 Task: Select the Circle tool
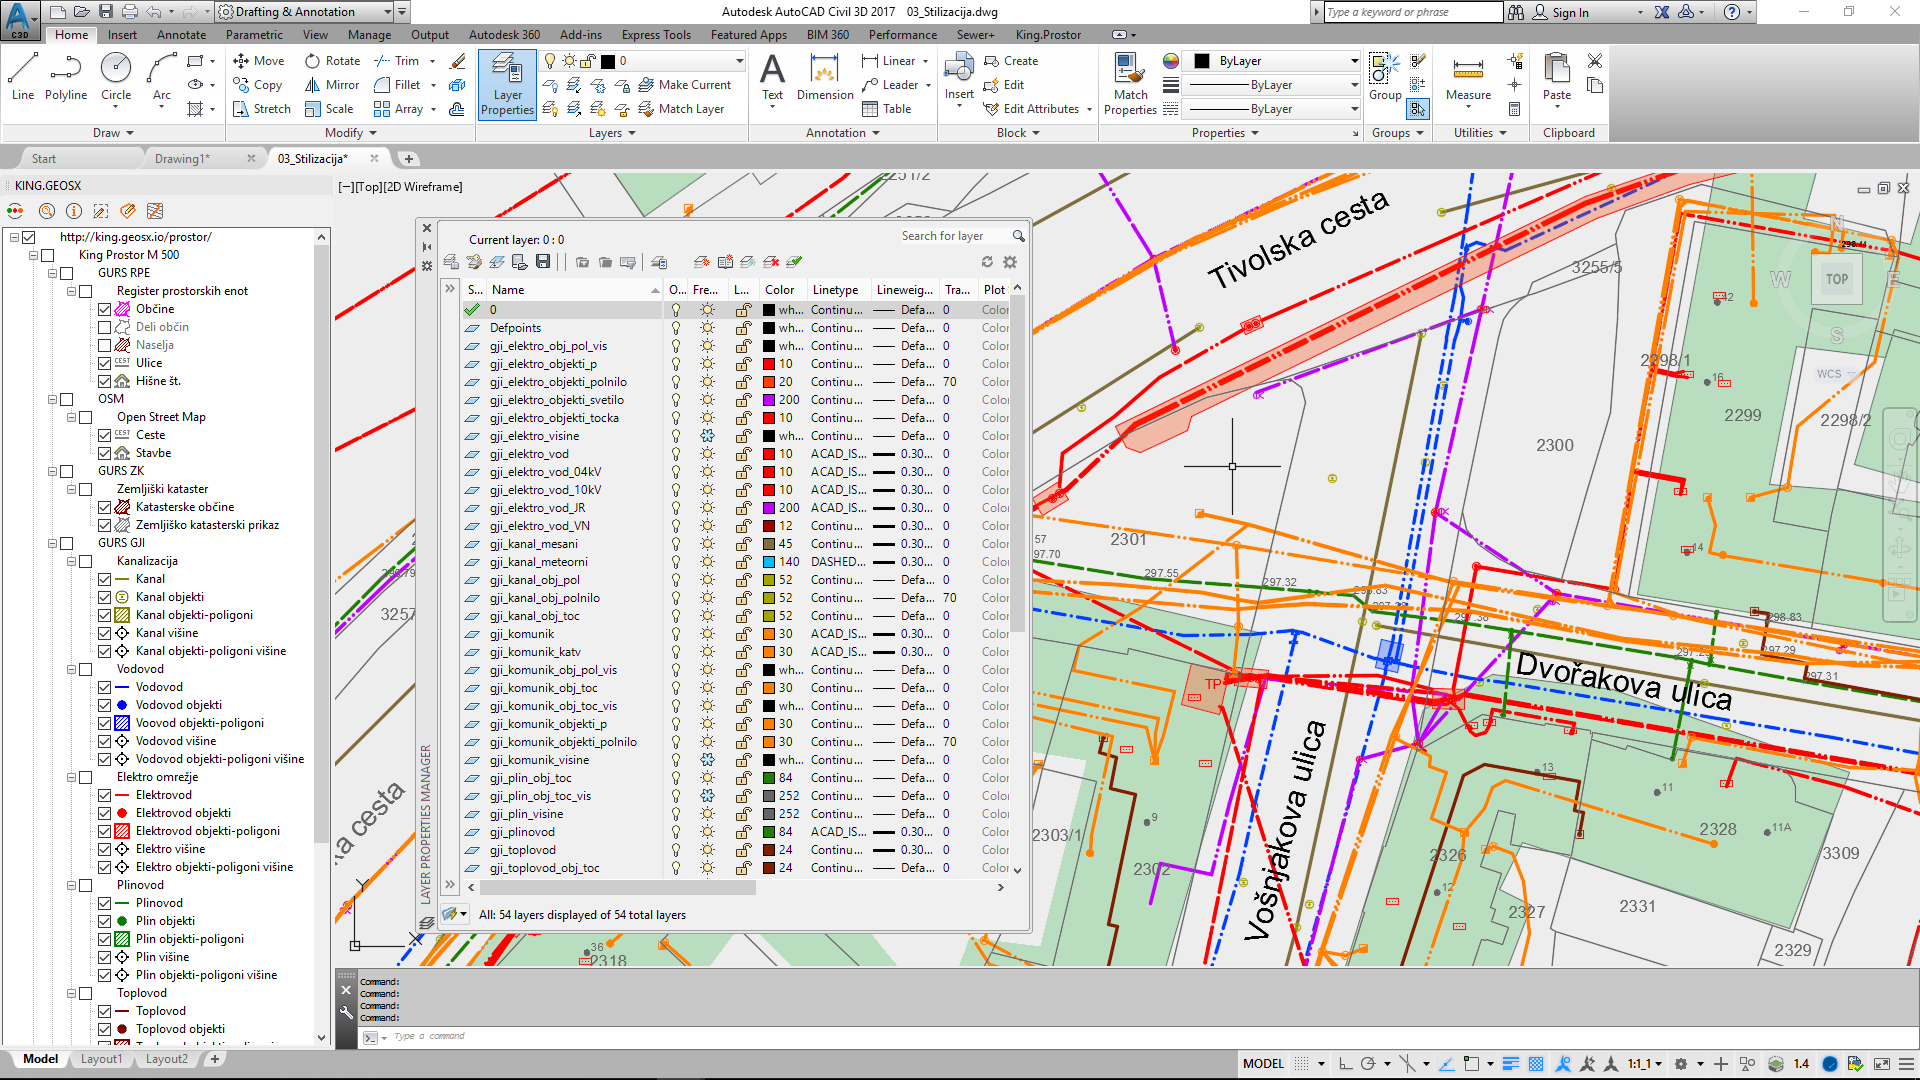tap(116, 77)
